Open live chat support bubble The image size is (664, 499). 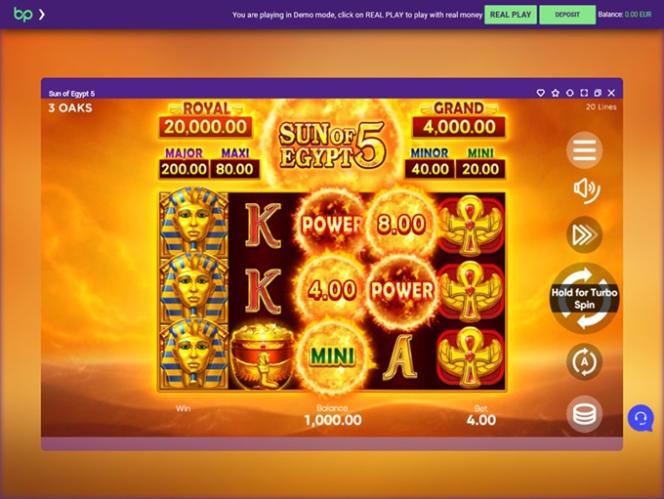click(x=641, y=418)
